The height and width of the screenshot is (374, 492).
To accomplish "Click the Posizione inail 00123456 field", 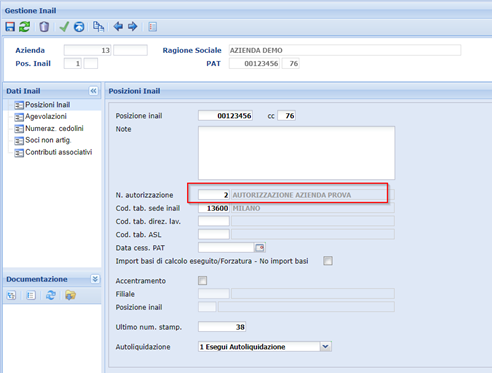I will click(225, 116).
